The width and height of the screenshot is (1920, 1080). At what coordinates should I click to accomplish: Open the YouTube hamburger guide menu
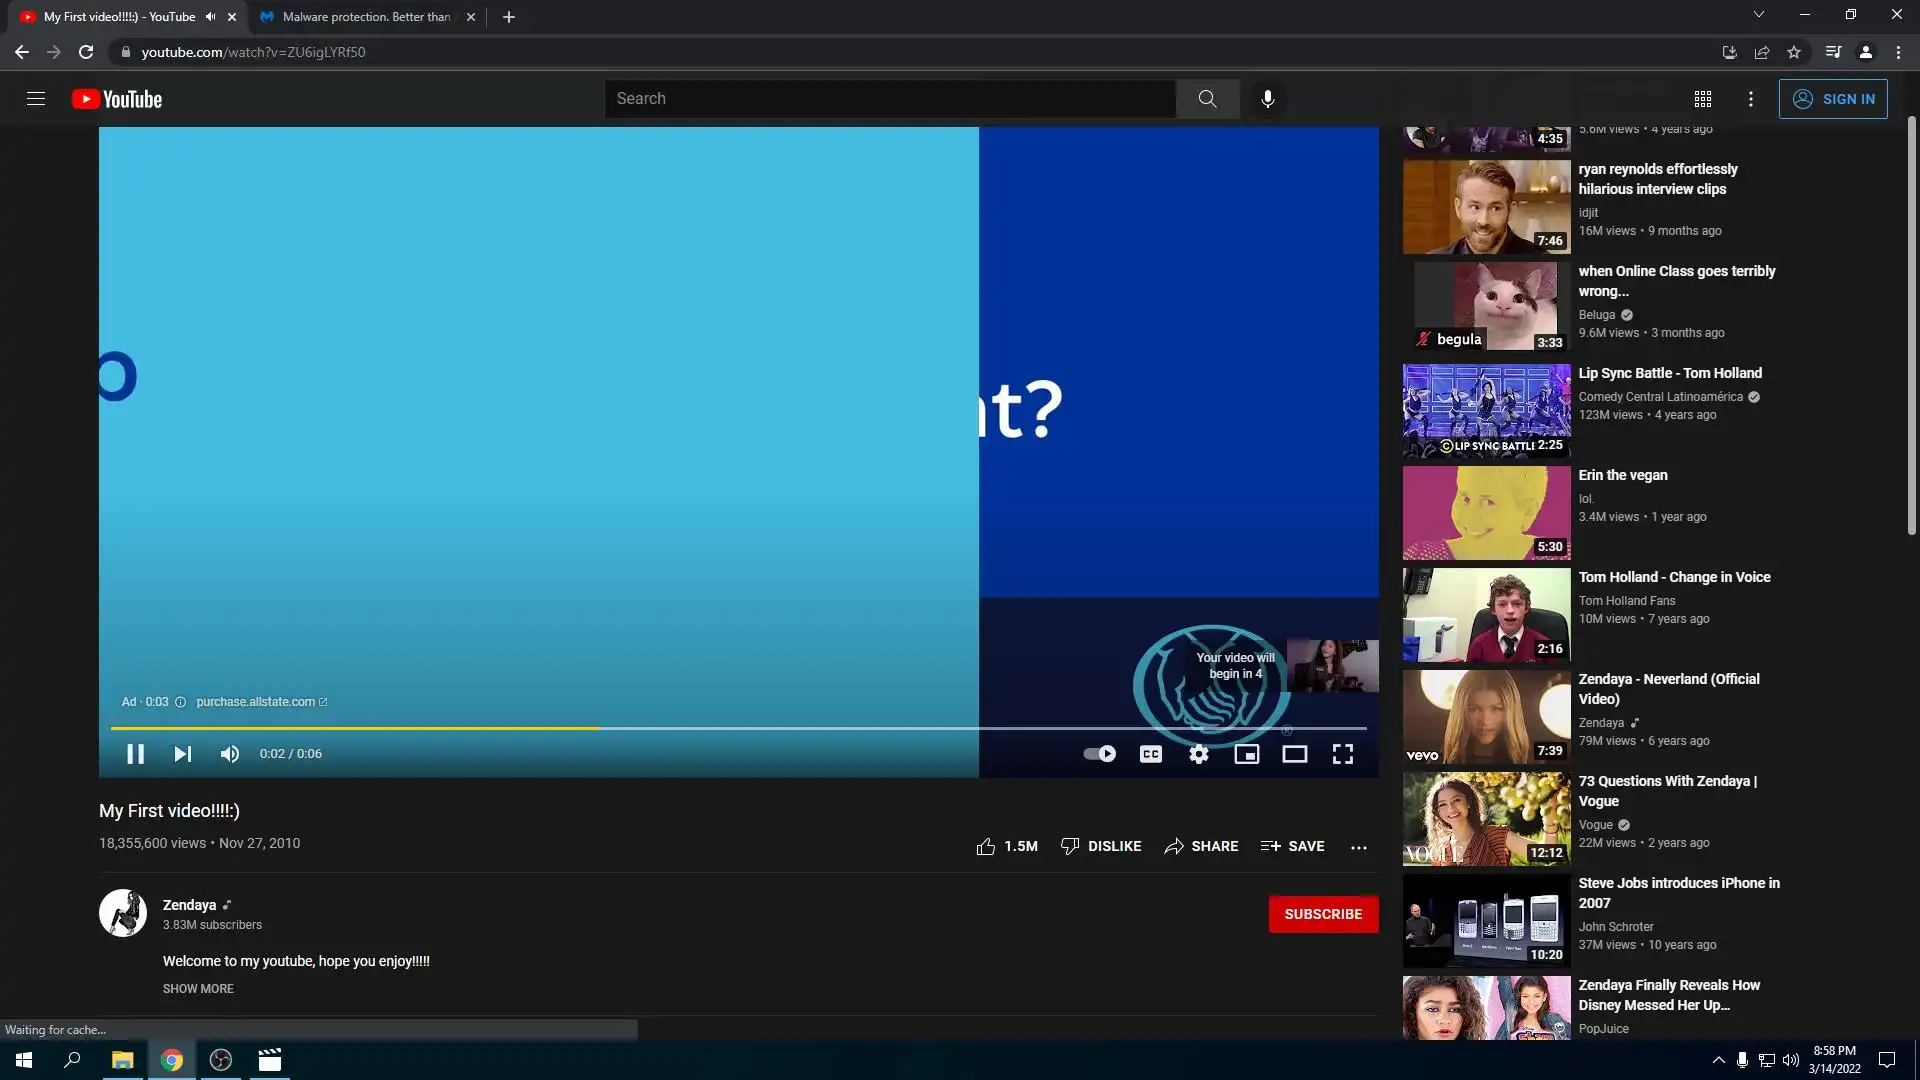36,99
